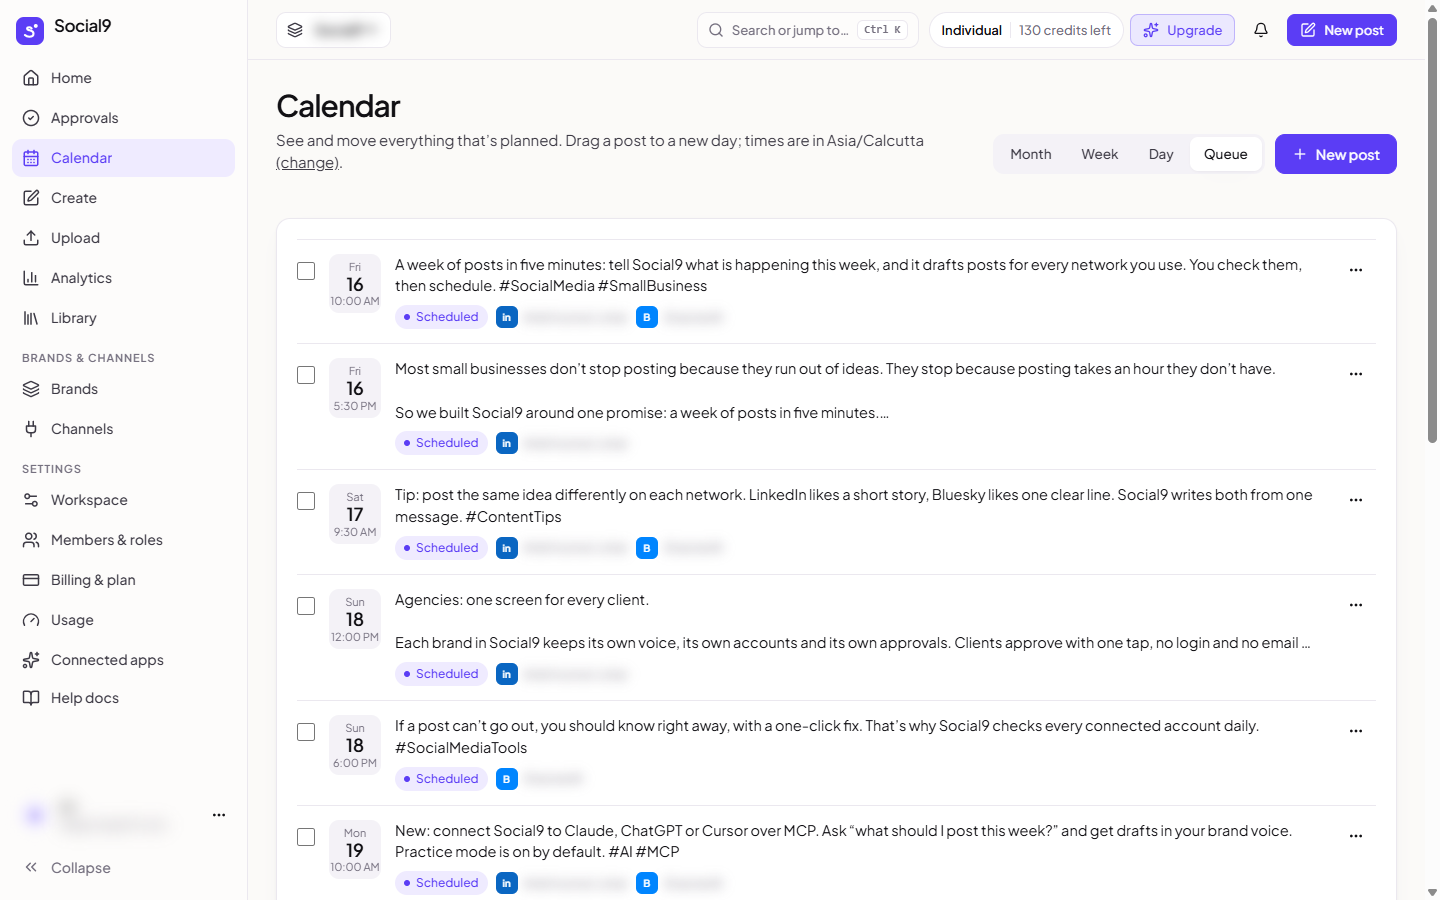Open options menu for Agencies post
Image resolution: width=1440 pixels, height=900 pixels.
(x=1356, y=605)
